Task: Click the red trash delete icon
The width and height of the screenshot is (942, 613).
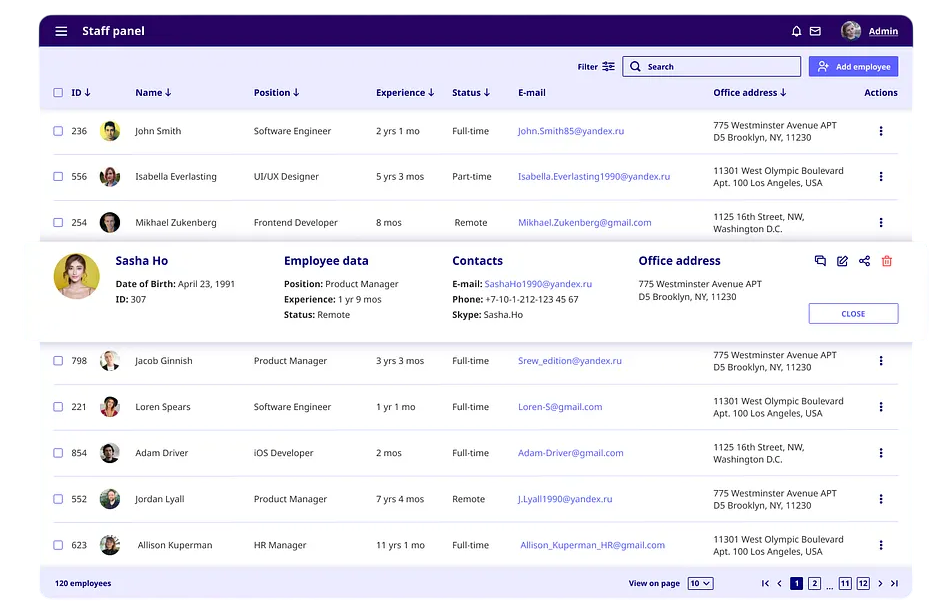Action: click(886, 261)
